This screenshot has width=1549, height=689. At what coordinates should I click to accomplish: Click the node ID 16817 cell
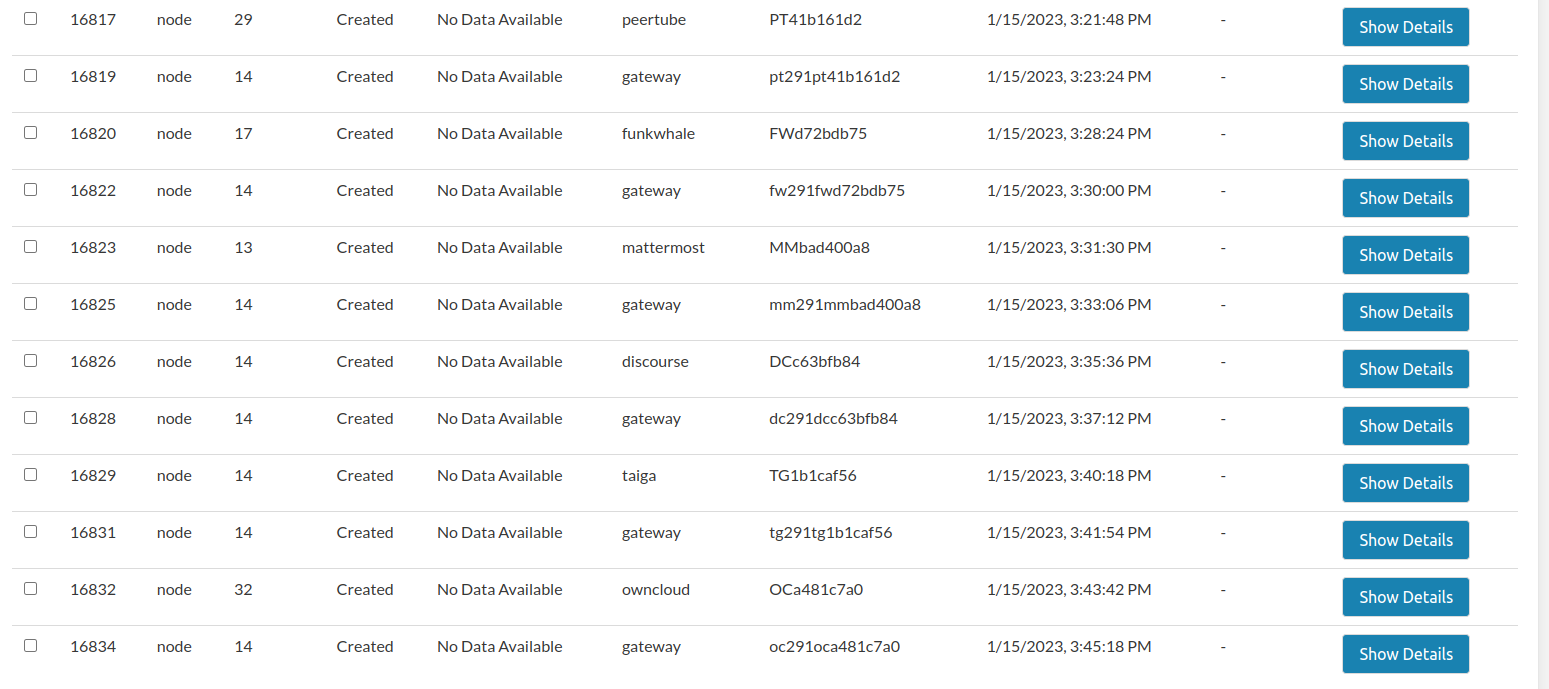pos(93,18)
